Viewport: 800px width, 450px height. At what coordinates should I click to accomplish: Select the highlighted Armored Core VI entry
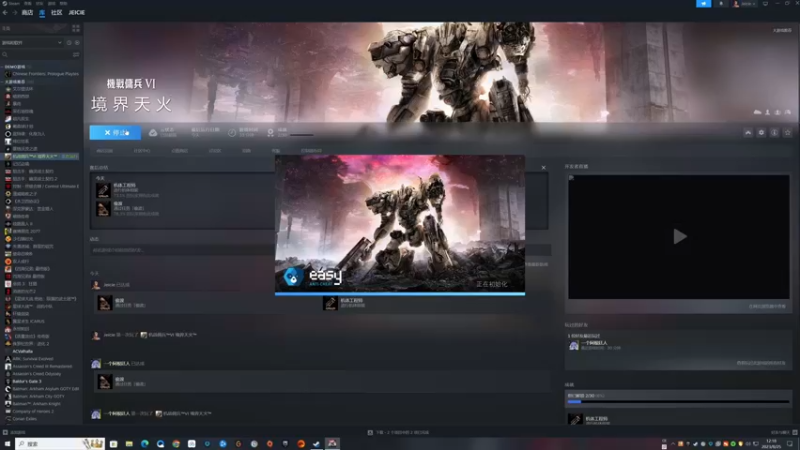click(42, 156)
